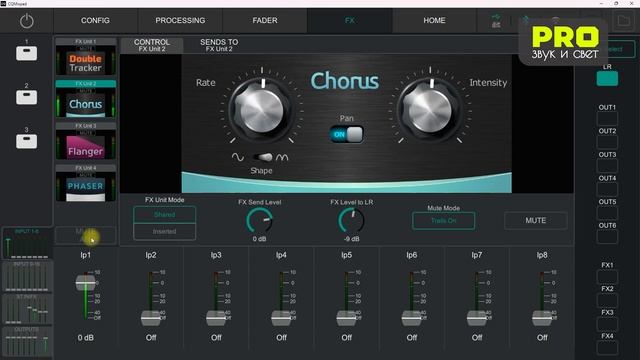Click the Ip7 send fader handle
640x360 pixels.
[x=477, y=318]
